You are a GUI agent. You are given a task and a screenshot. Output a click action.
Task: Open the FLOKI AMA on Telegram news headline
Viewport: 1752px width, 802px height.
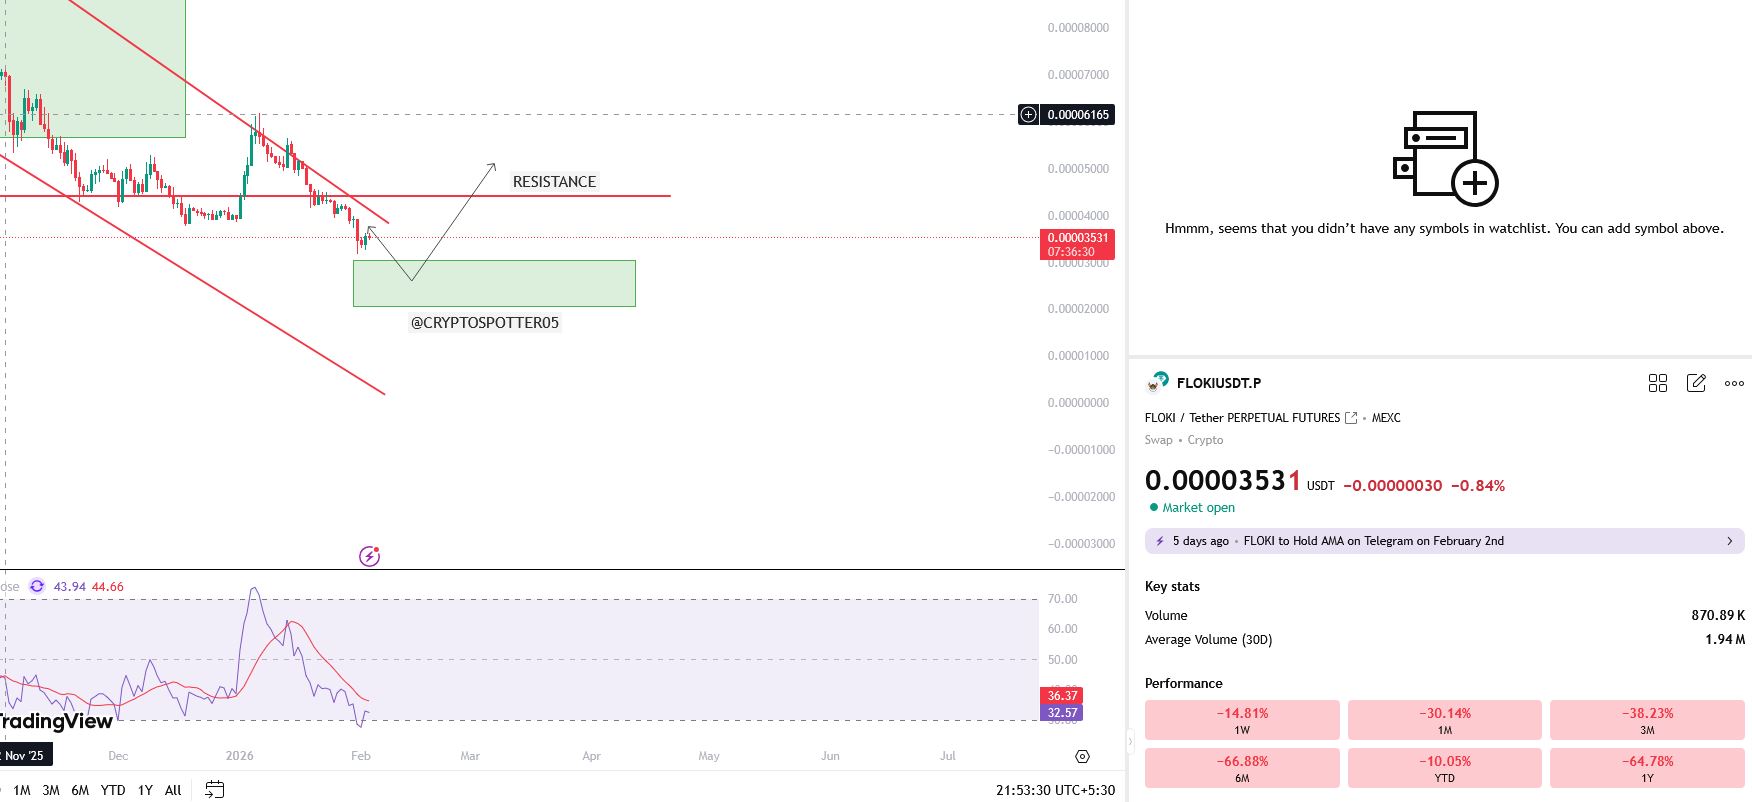(1373, 541)
